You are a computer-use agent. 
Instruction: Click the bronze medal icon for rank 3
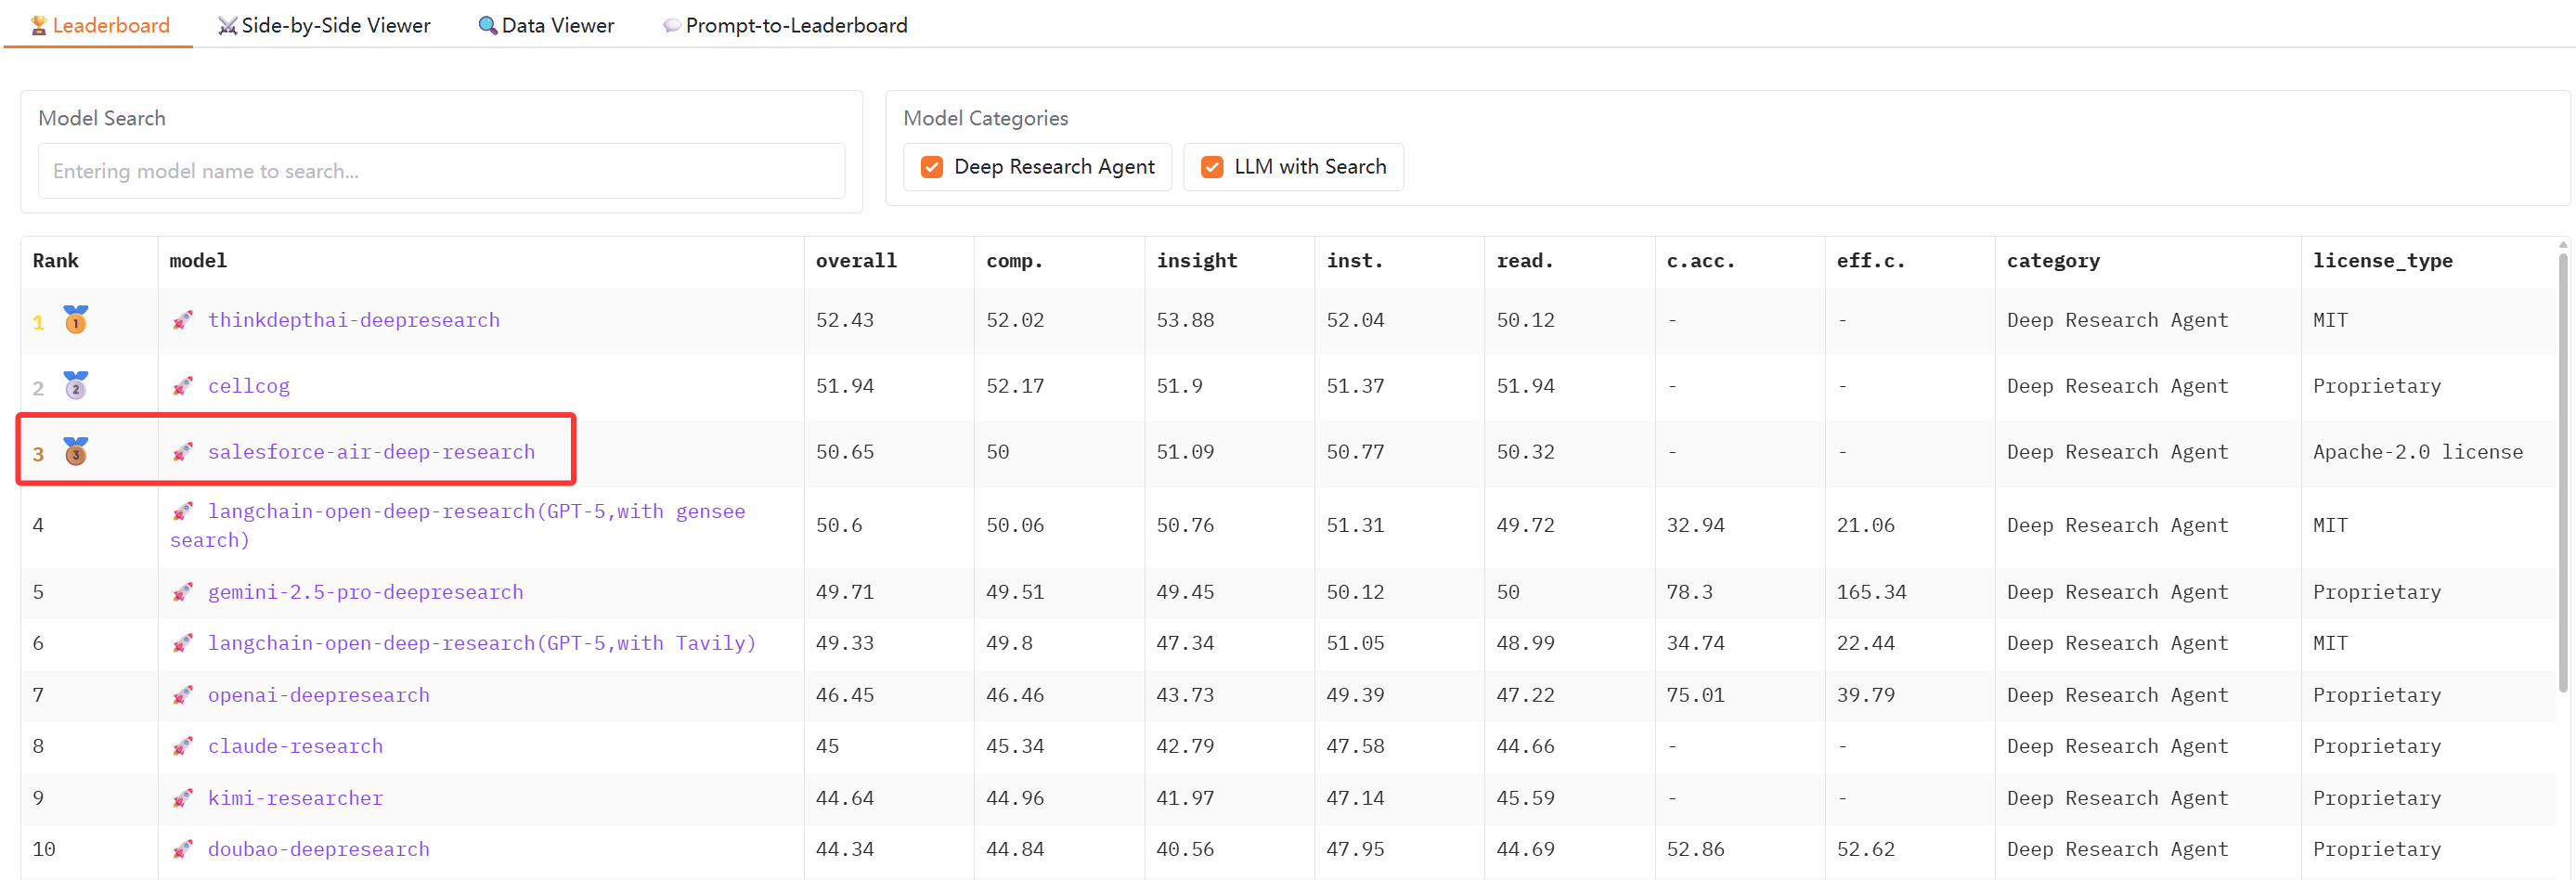[76, 452]
